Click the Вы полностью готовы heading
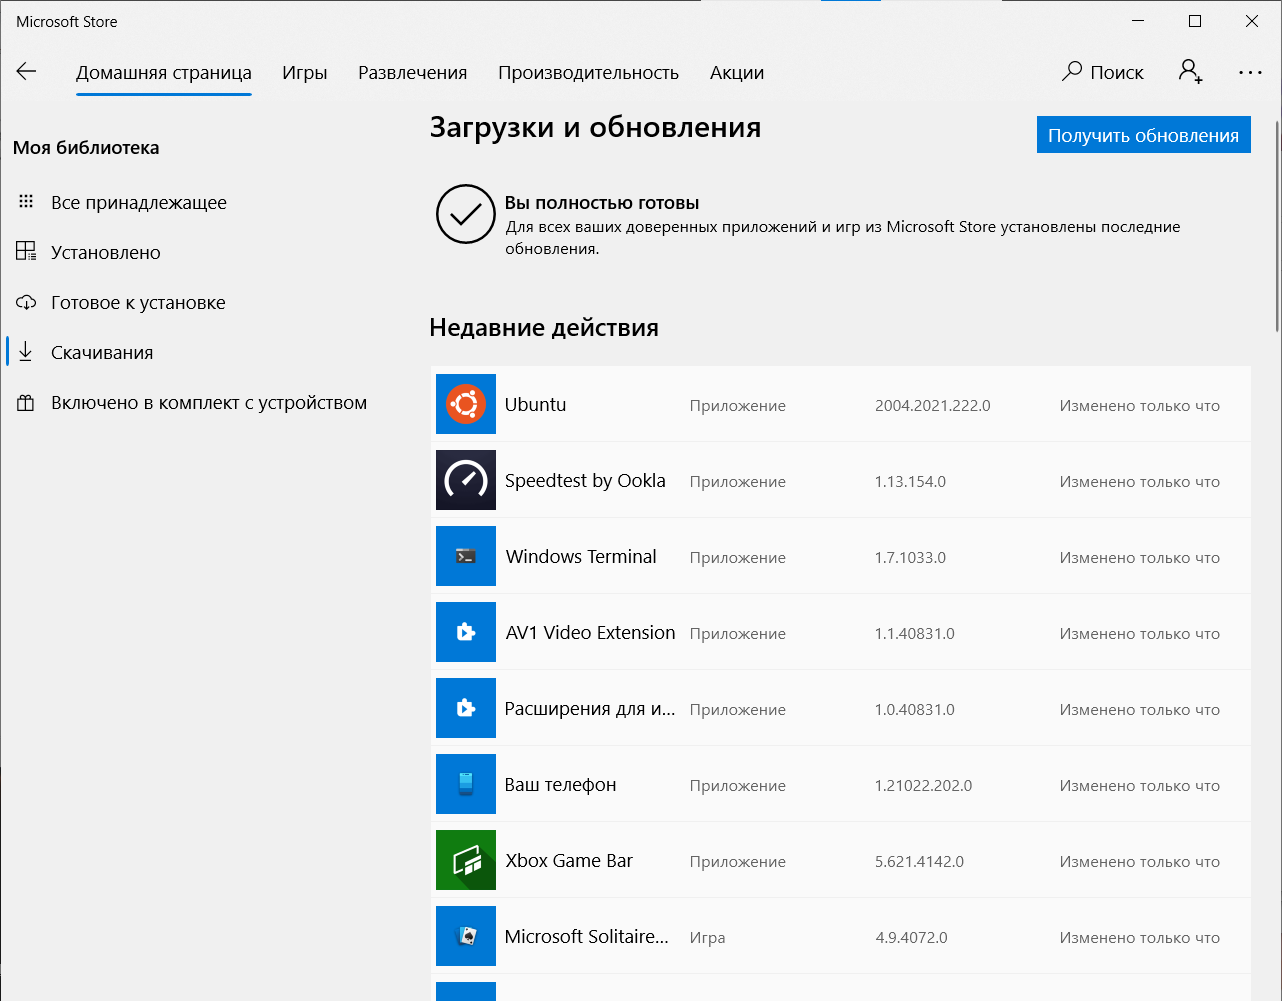 pyautogui.click(x=602, y=202)
